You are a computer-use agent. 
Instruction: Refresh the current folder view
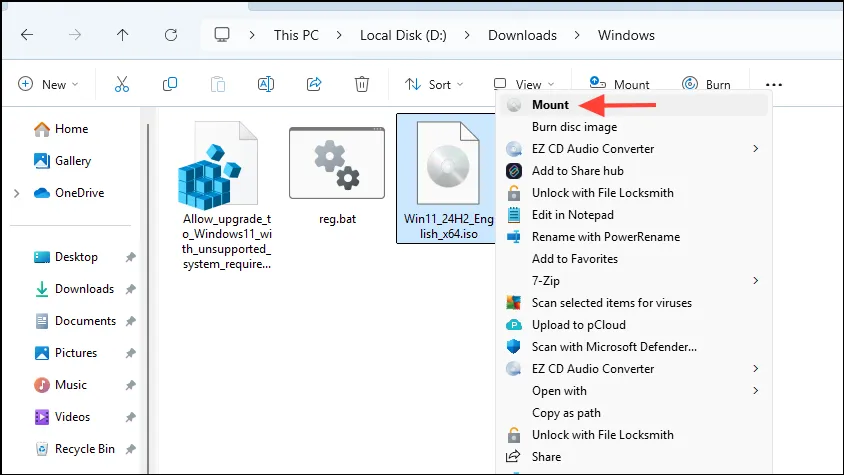click(171, 35)
